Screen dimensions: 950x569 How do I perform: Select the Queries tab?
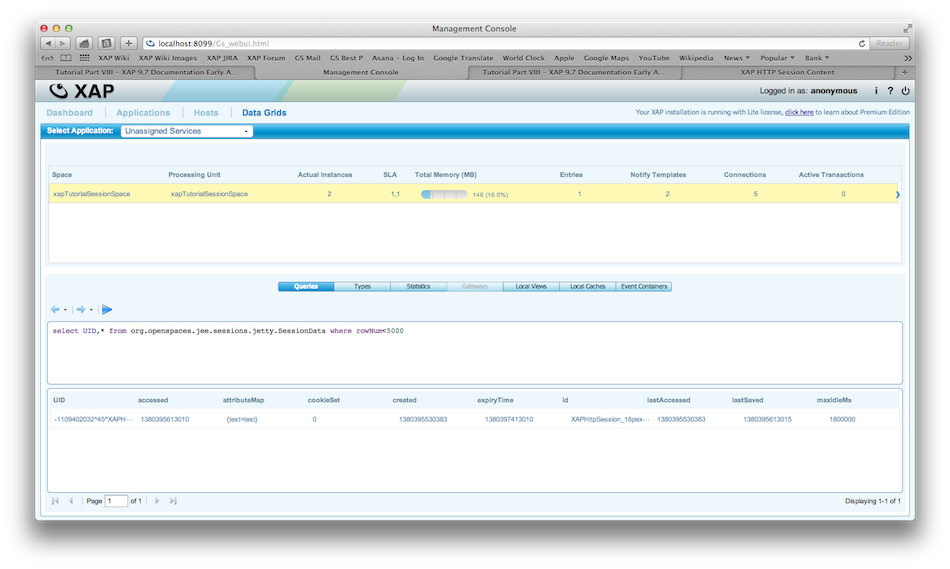(306, 287)
